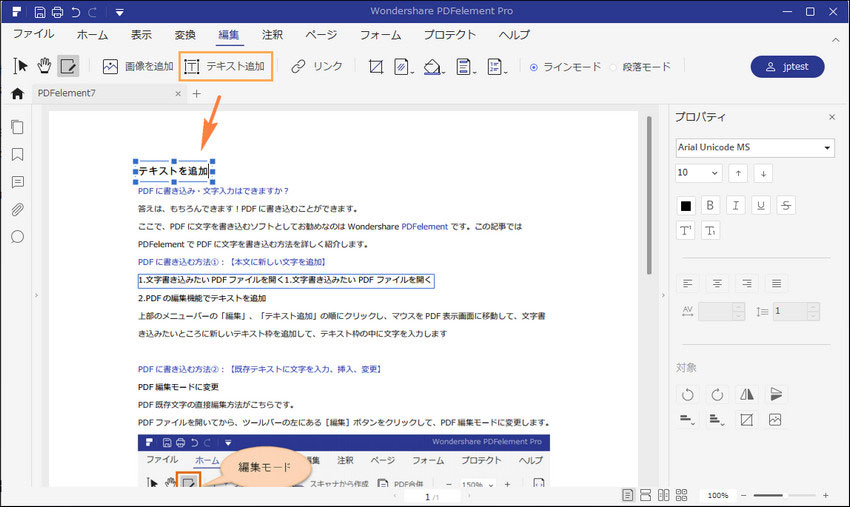Toggle strikethrough formatting

tap(786, 206)
